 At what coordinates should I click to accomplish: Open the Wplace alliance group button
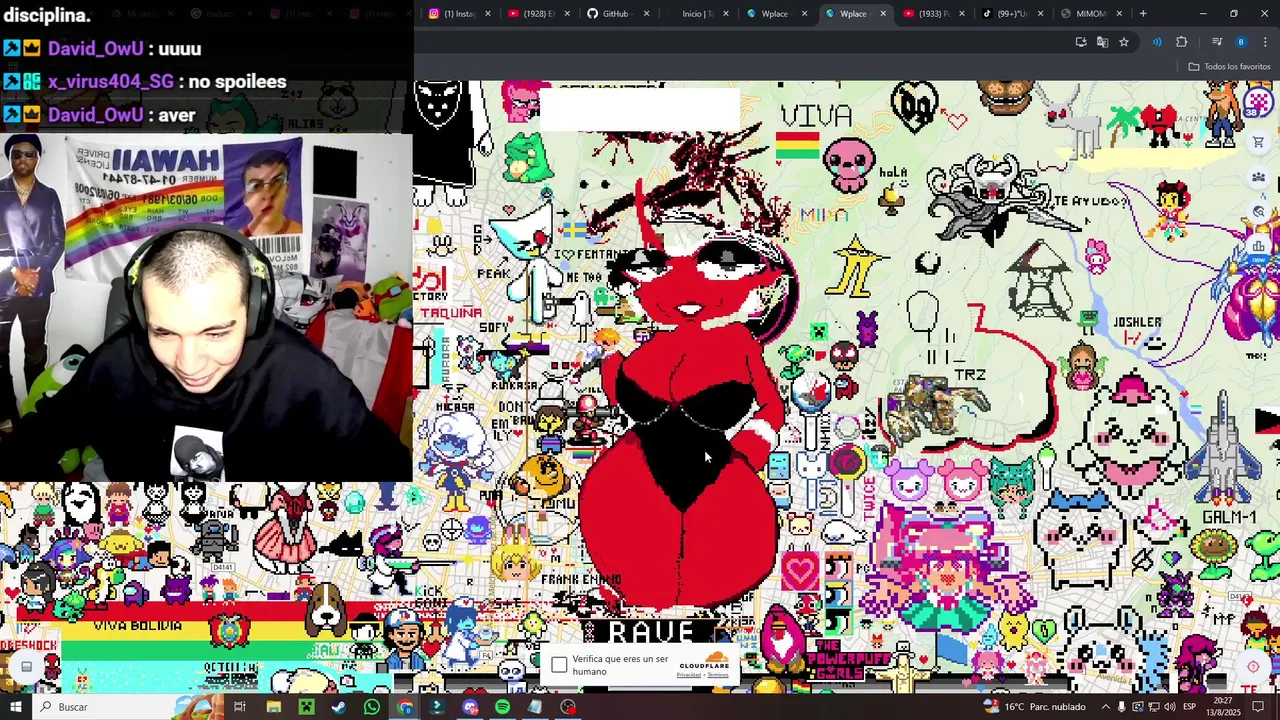click(x=1258, y=177)
